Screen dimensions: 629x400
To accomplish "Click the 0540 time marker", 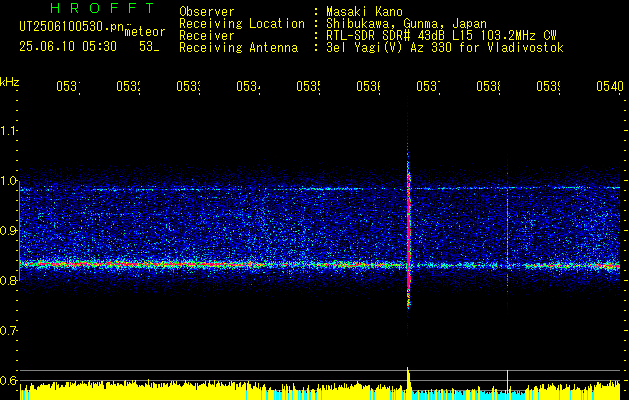I will (610, 86).
